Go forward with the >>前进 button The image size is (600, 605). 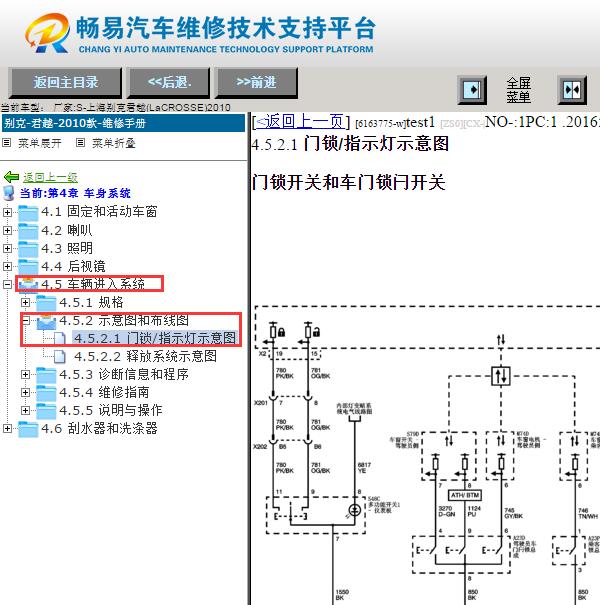[x=256, y=82]
